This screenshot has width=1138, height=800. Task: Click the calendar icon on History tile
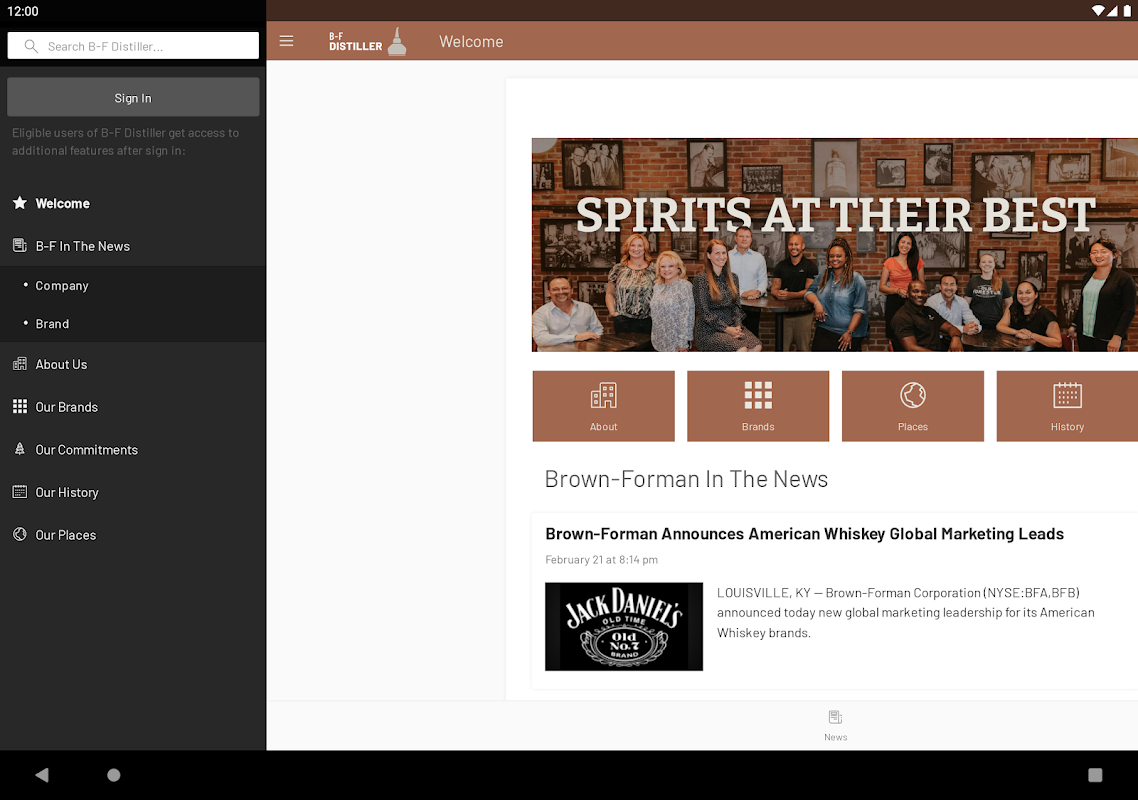tap(1067, 395)
